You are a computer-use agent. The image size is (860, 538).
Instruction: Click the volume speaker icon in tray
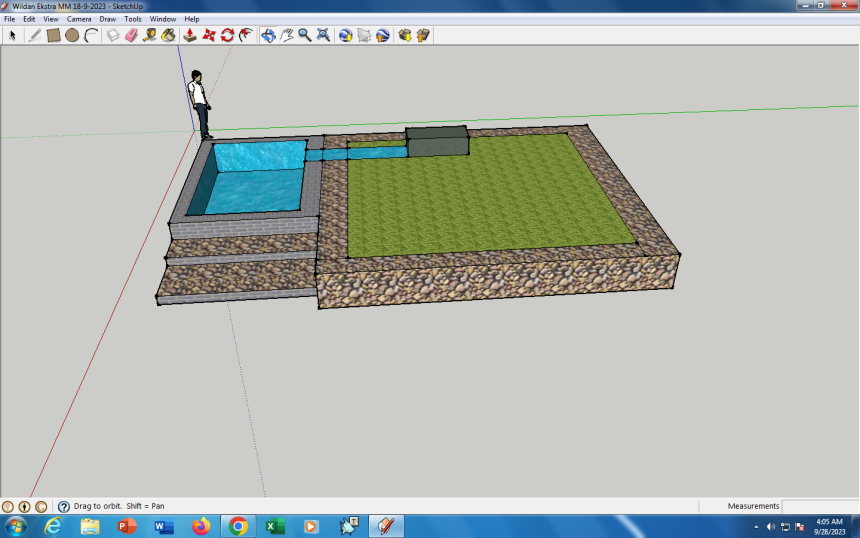(771, 526)
